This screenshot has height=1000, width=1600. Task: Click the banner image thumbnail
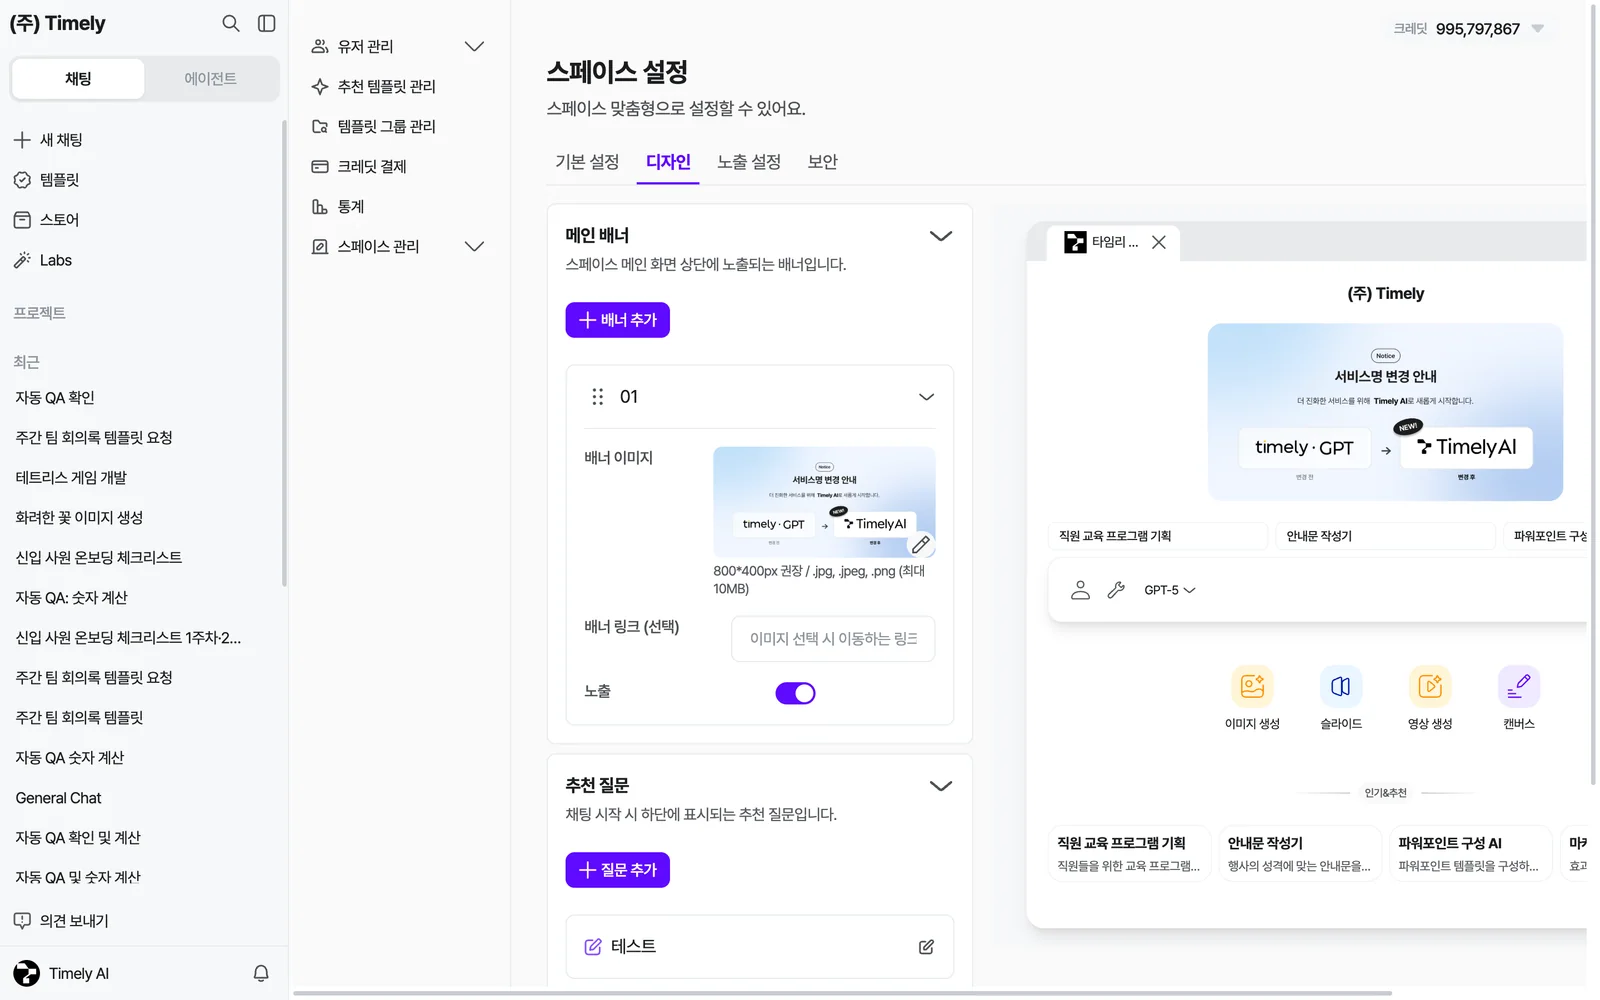824,502
